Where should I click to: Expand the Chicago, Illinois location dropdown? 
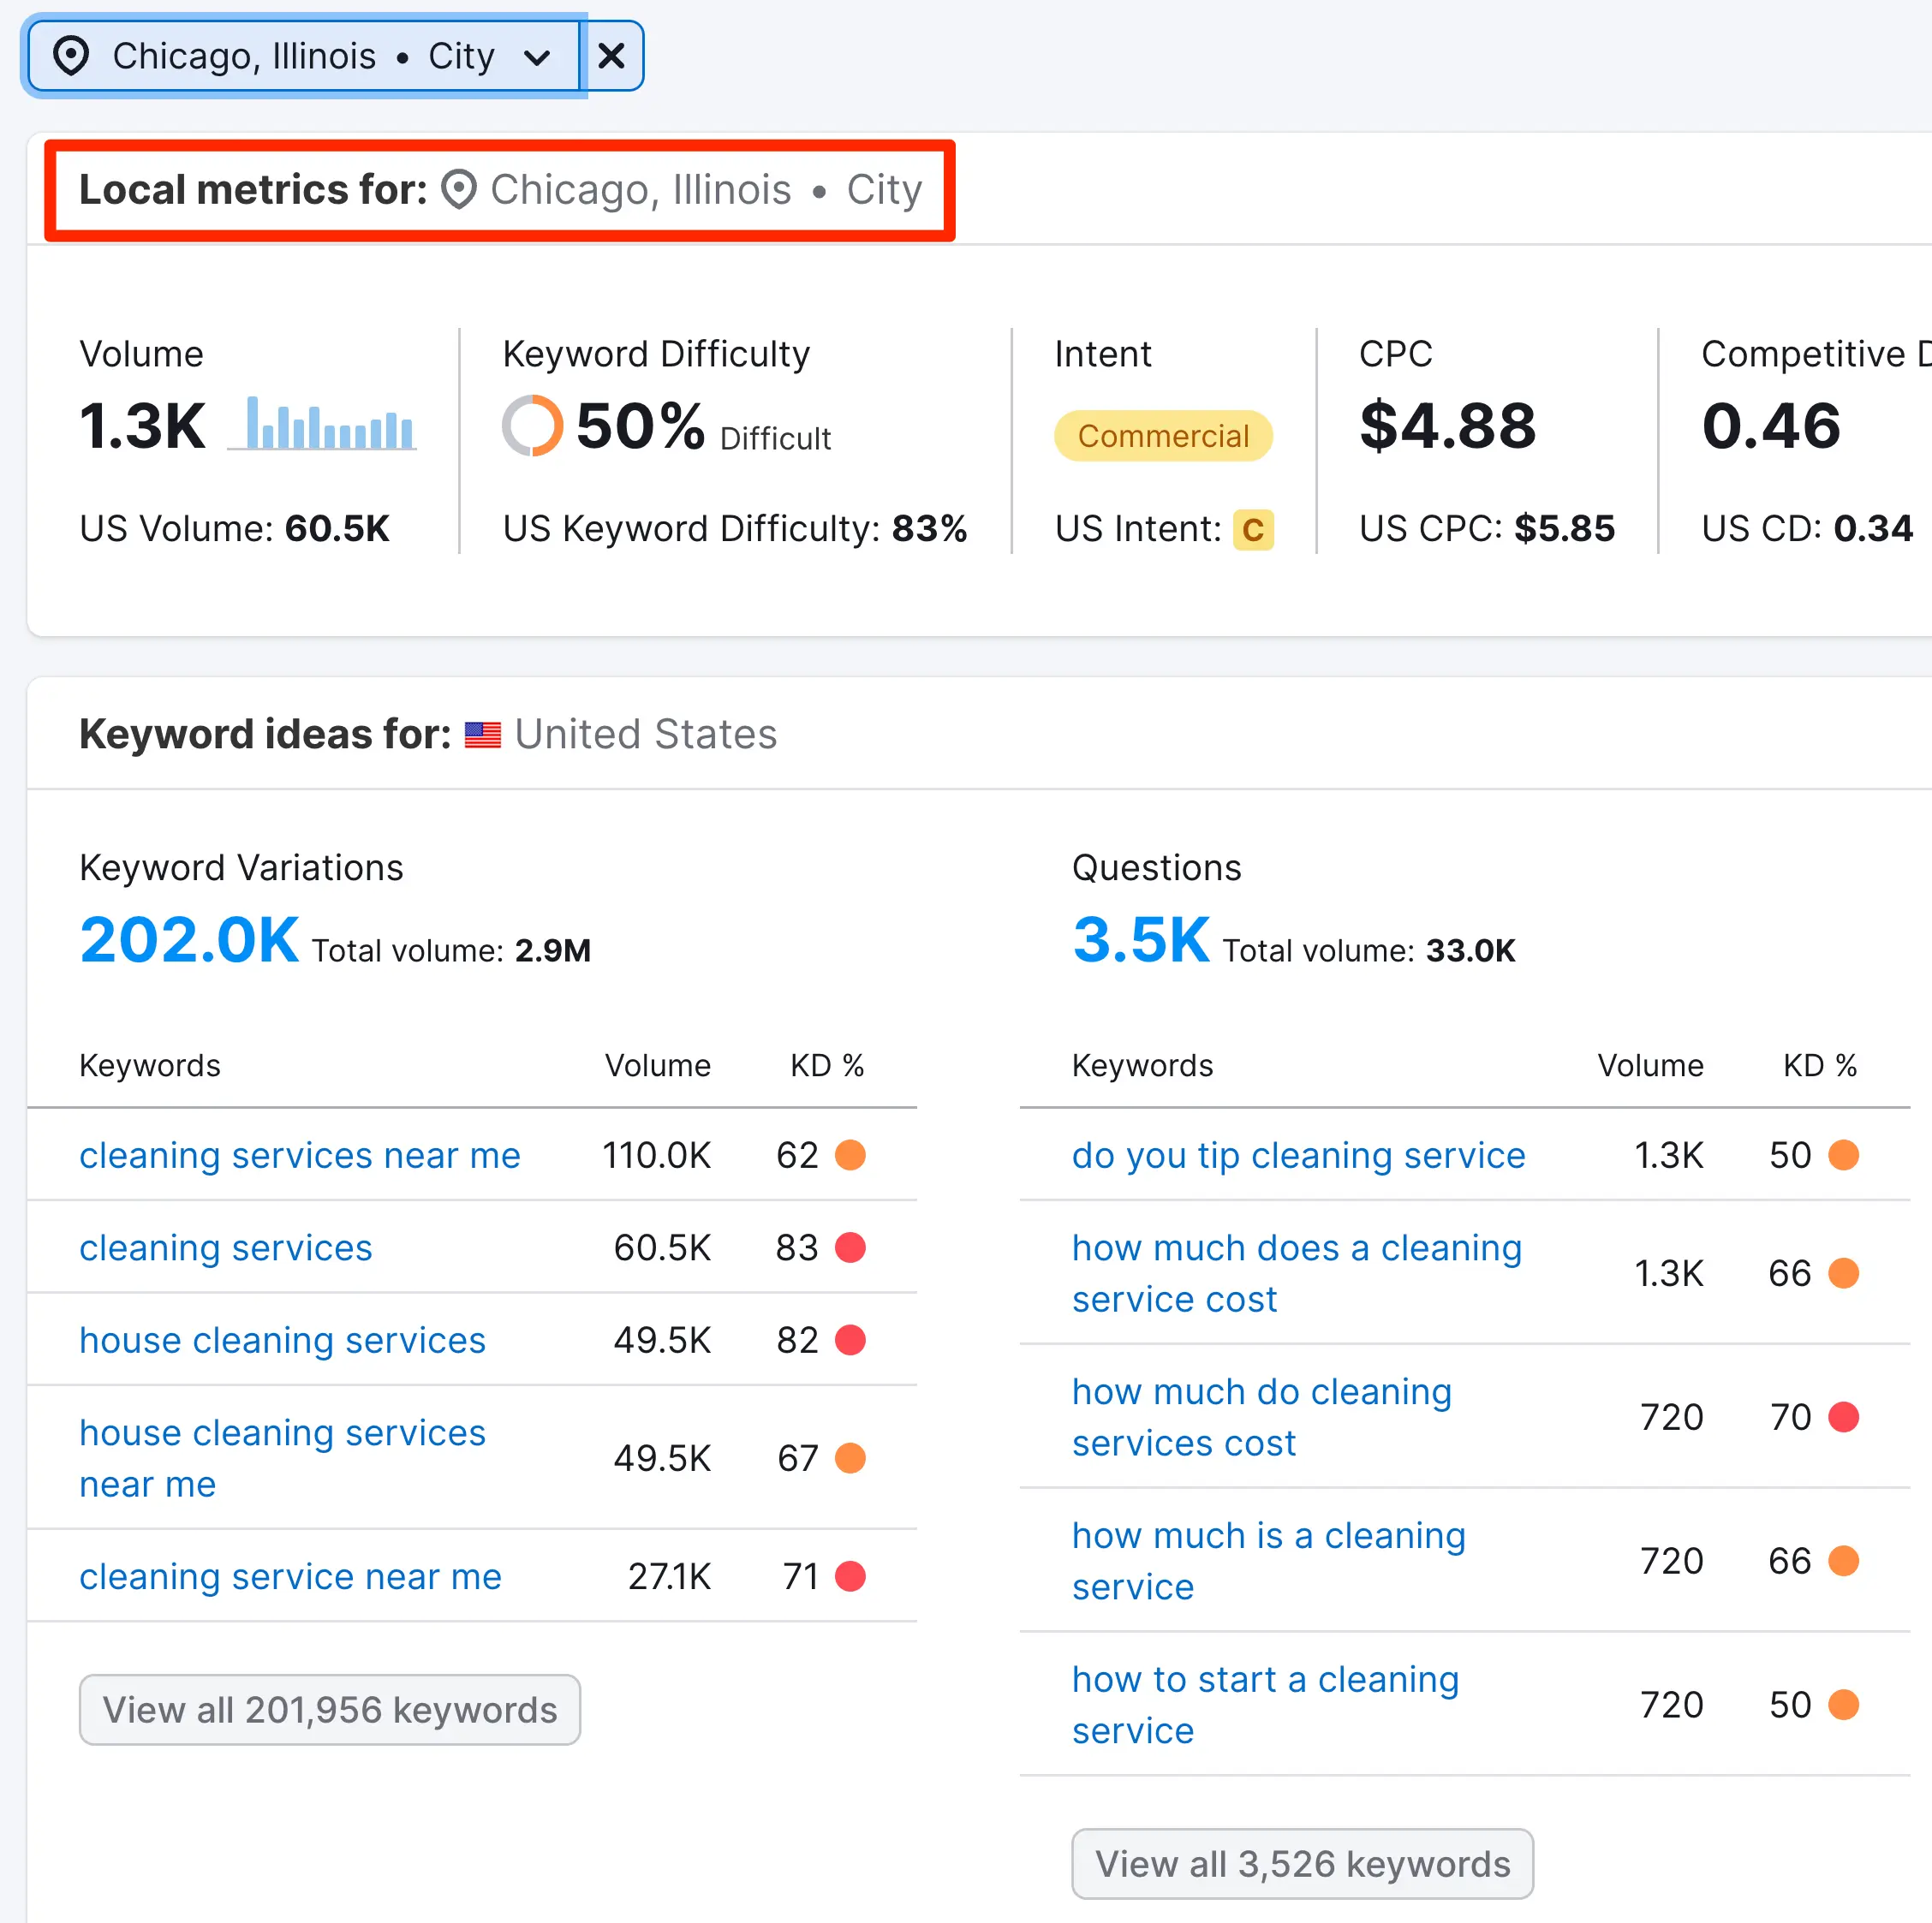click(x=536, y=57)
